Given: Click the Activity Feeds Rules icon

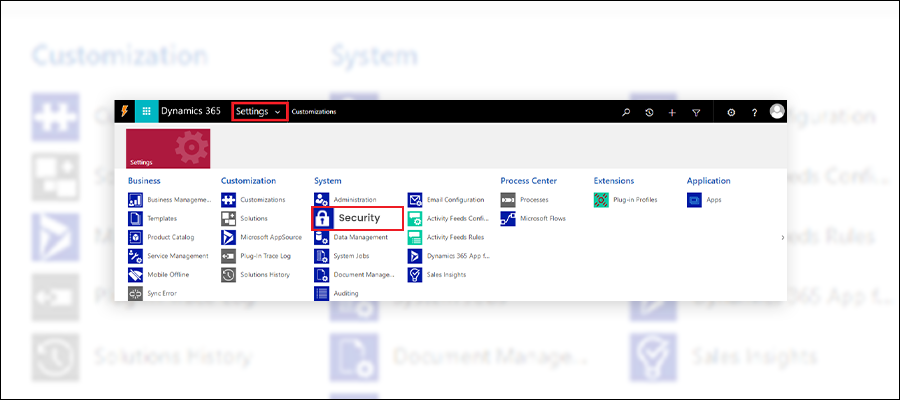Looking at the screenshot, I should [x=414, y=238].
